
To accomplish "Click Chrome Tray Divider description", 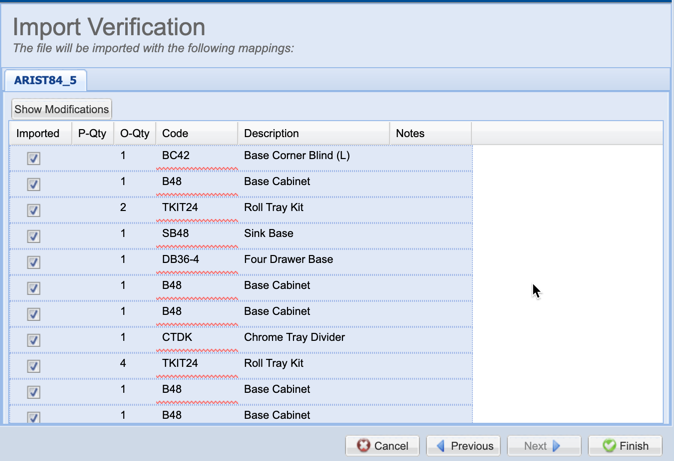I will pyautogui.click(x=294, y=337).
